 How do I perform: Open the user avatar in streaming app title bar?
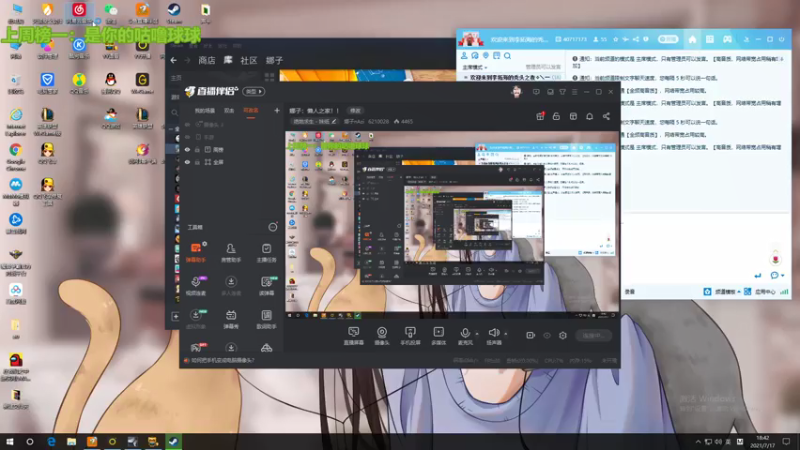coord(516,92)
